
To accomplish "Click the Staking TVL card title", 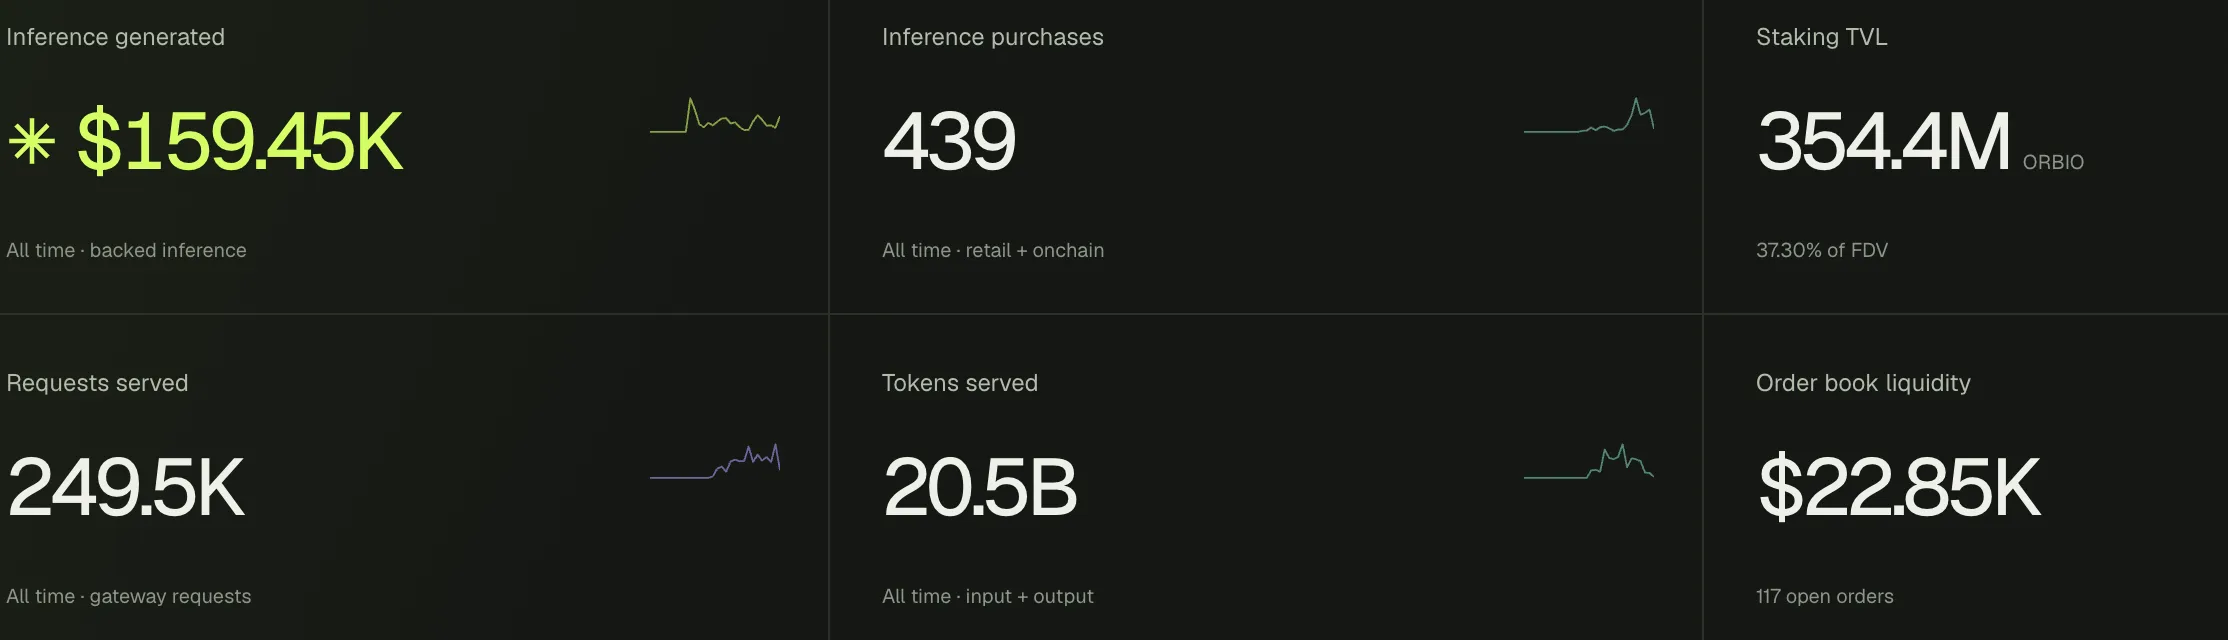I will pyautogui.click(x=1821, y=38).
